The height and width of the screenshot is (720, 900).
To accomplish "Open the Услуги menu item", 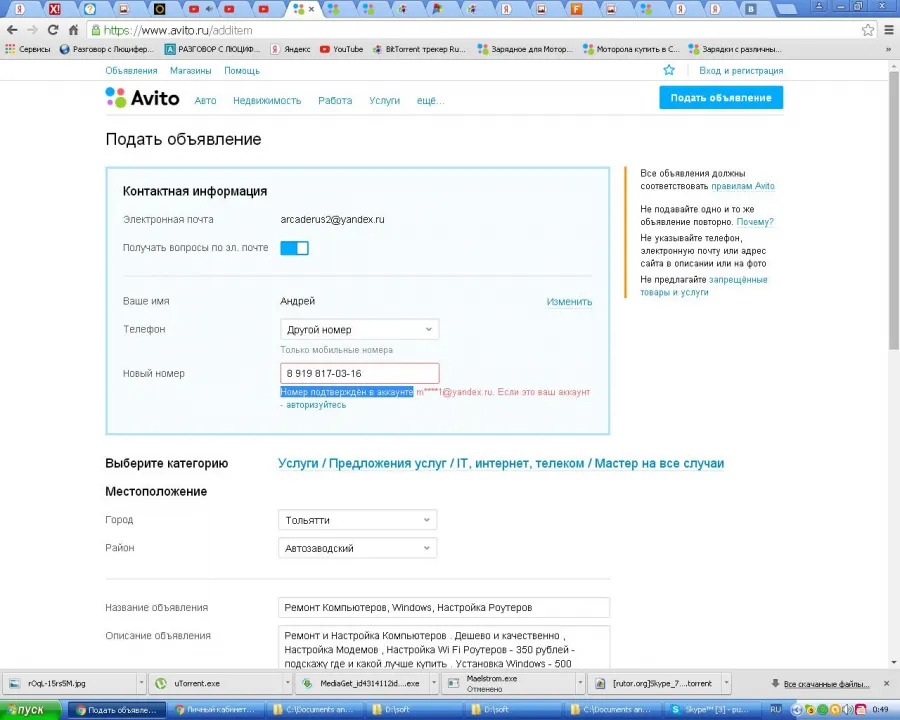I will click(x=385, y=100).
